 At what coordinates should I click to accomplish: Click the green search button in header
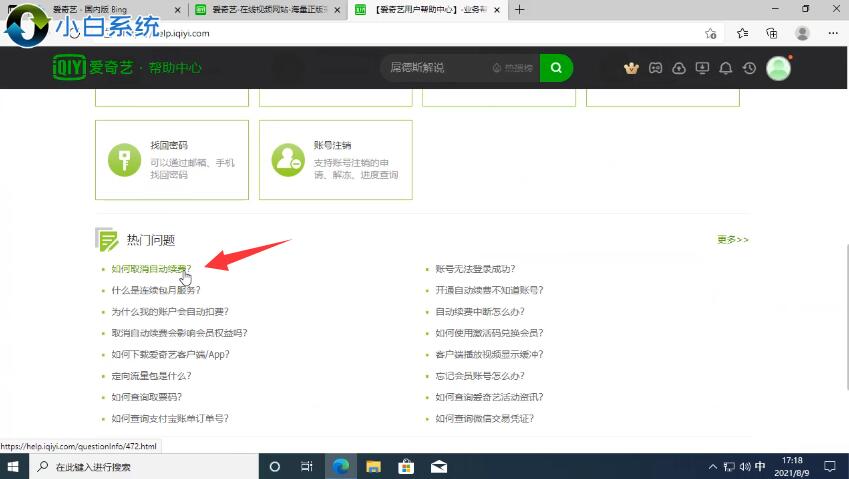click(556, 68)
